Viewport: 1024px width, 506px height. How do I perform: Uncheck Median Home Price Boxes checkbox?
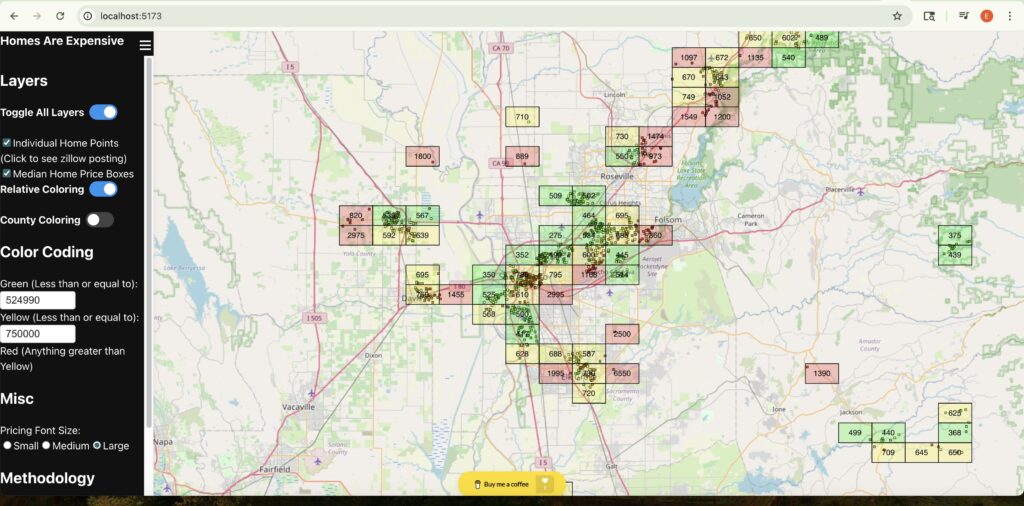click(x=7, y=173)
